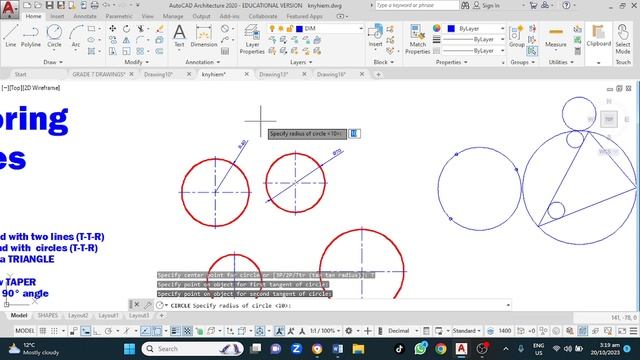Switch to the SHAPES layout tab

click(48, 316)
